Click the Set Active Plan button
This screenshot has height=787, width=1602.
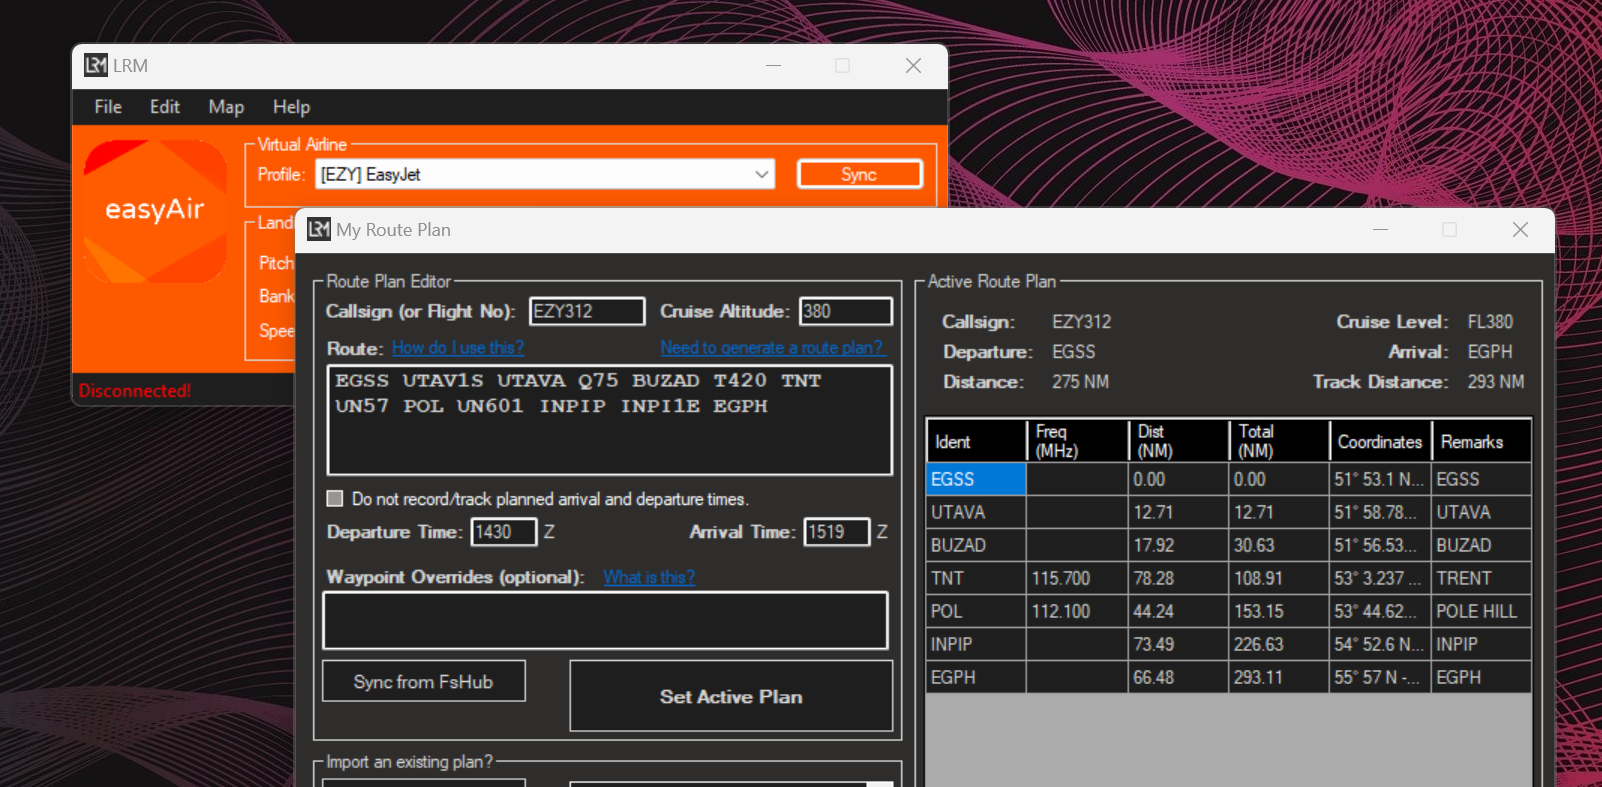(730, 696)
